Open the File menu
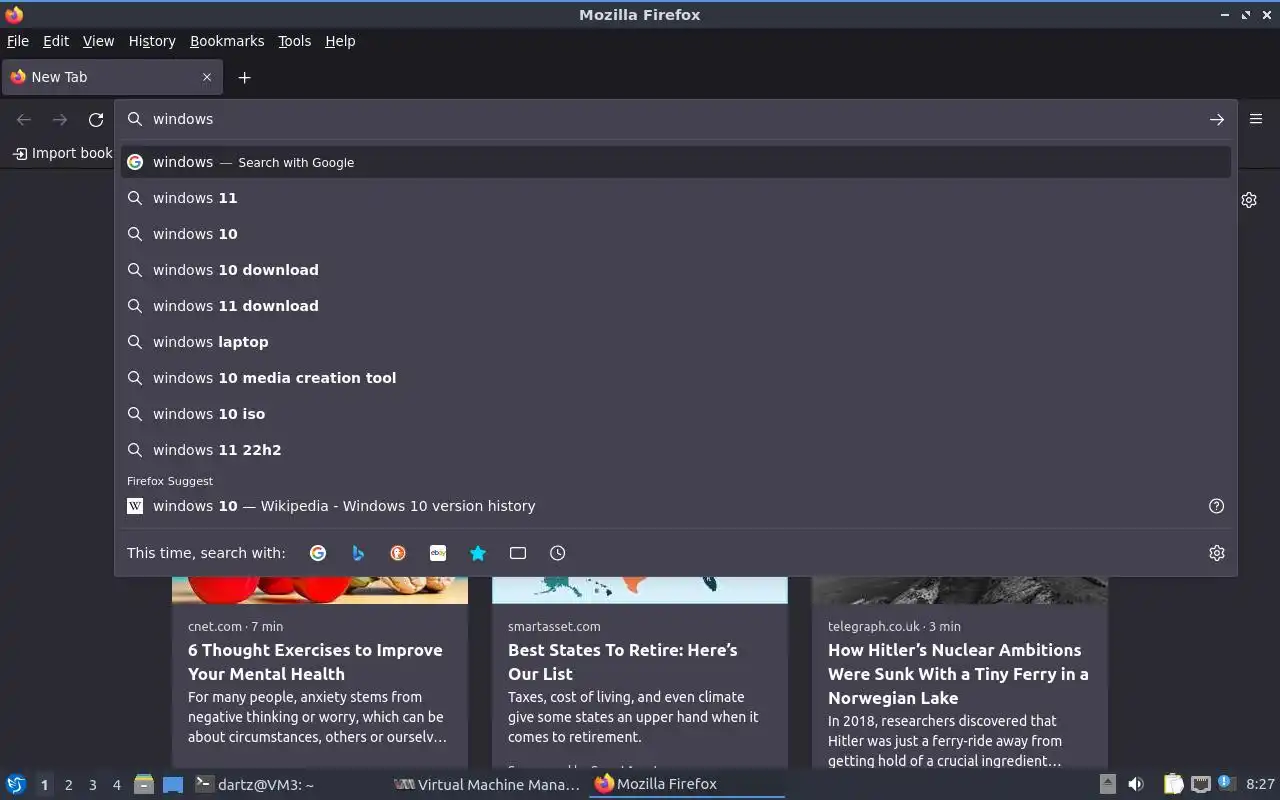The image size is (1280, 800). click(18, 41)
